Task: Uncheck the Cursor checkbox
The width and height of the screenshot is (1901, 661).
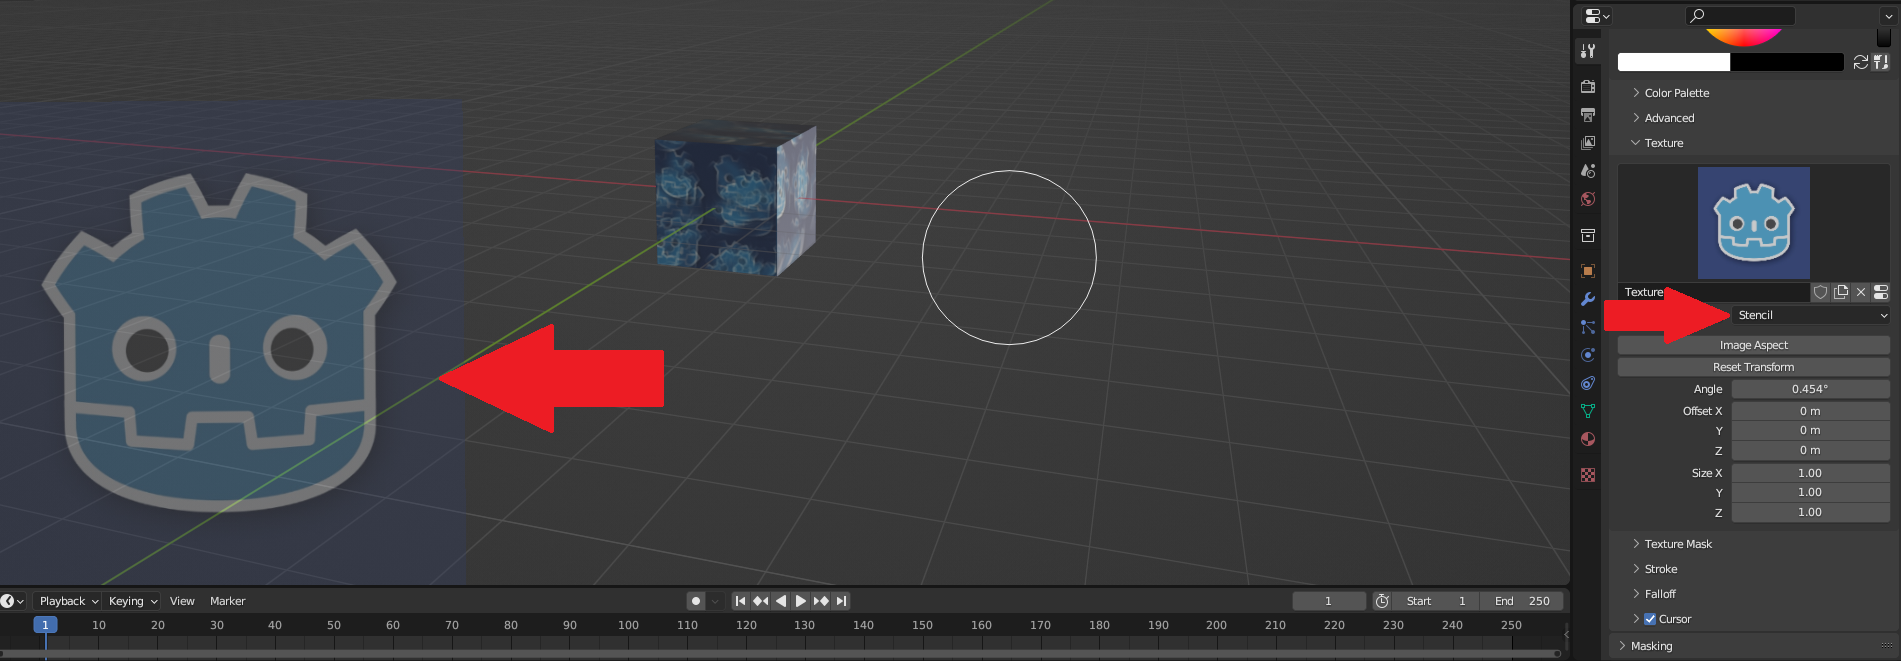Action: 1650,619
